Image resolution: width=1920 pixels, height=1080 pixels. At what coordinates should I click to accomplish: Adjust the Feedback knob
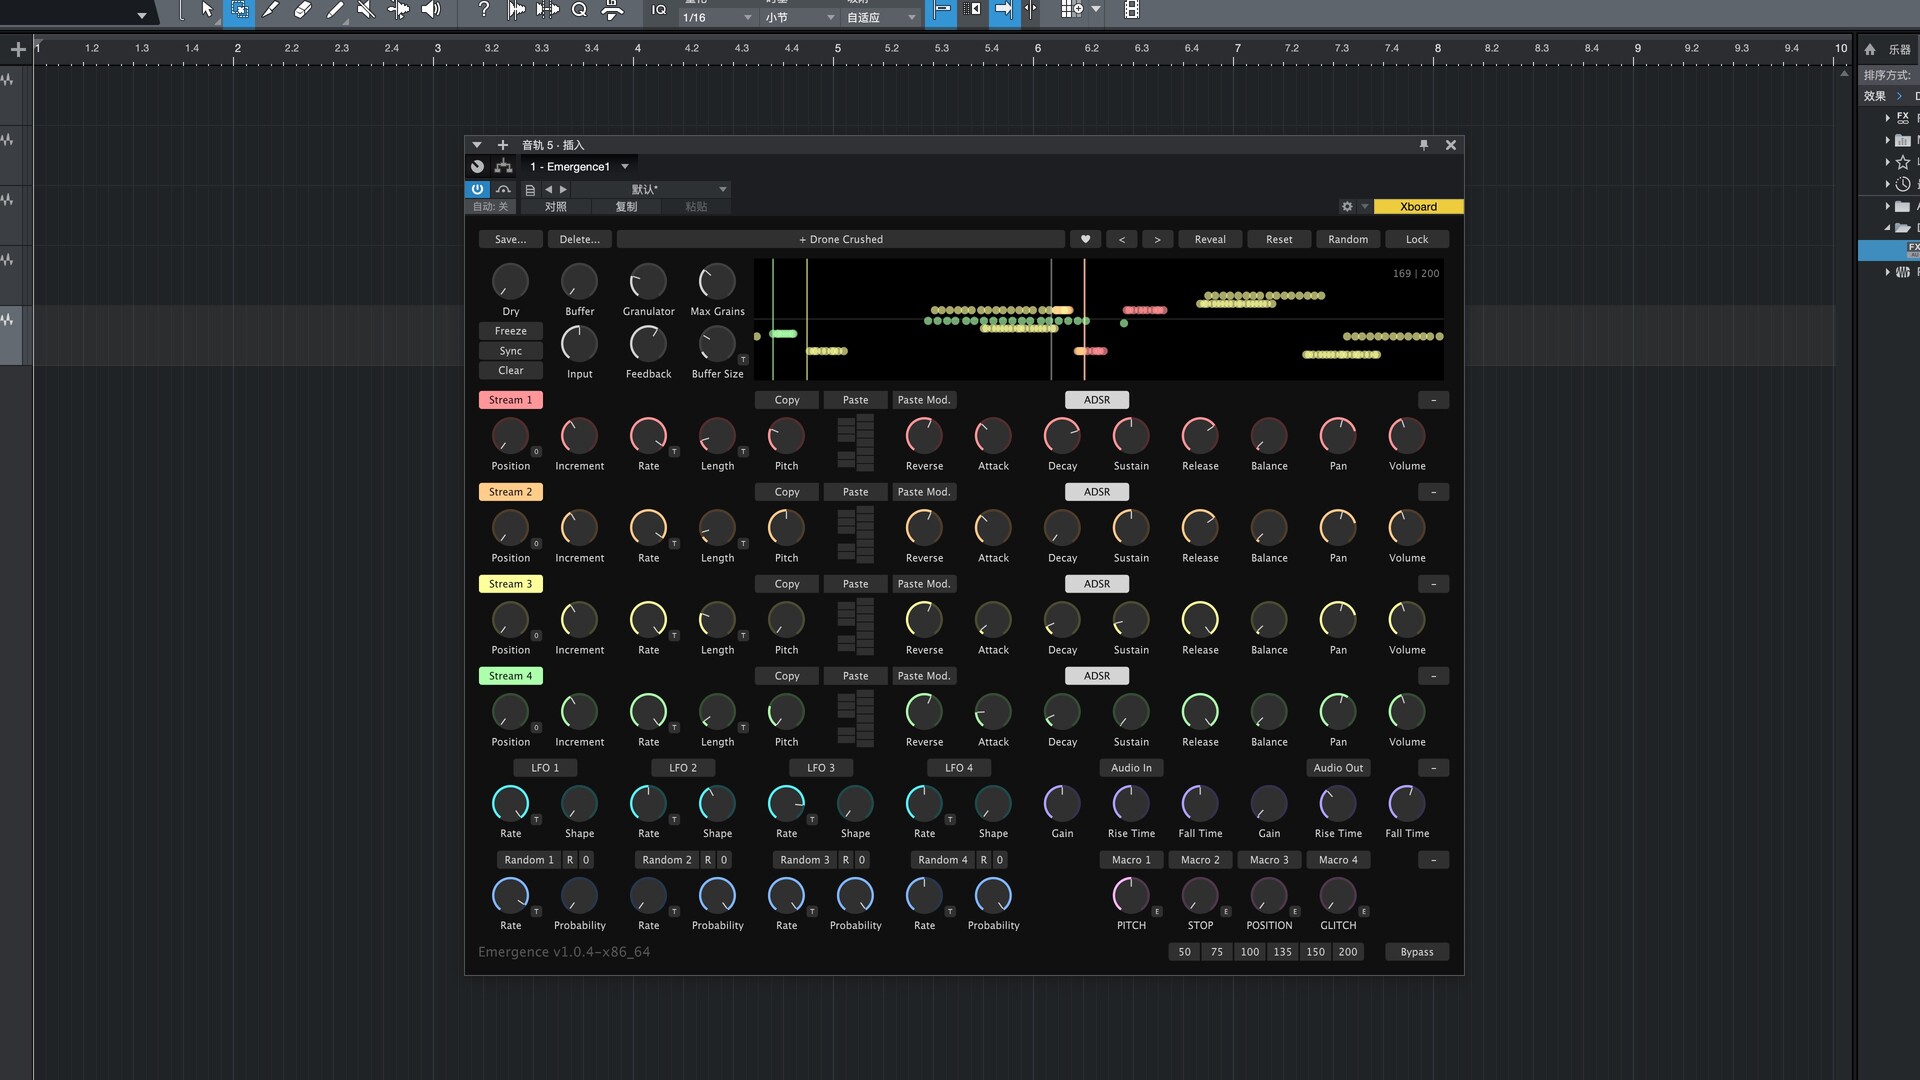click(x=648, y=345)
